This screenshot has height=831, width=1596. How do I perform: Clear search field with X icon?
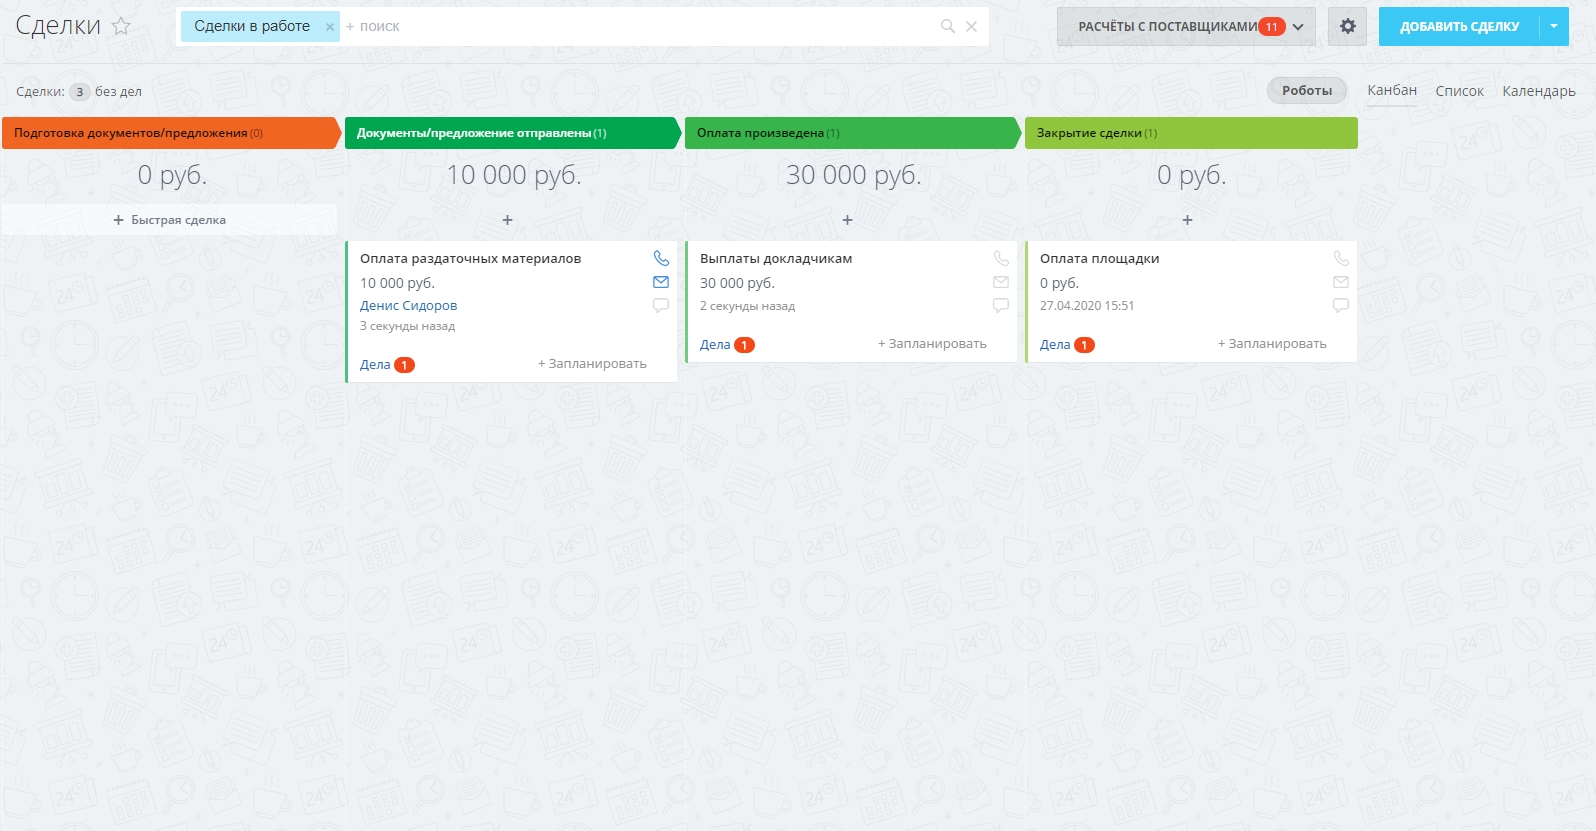click(x=971, y=26)
